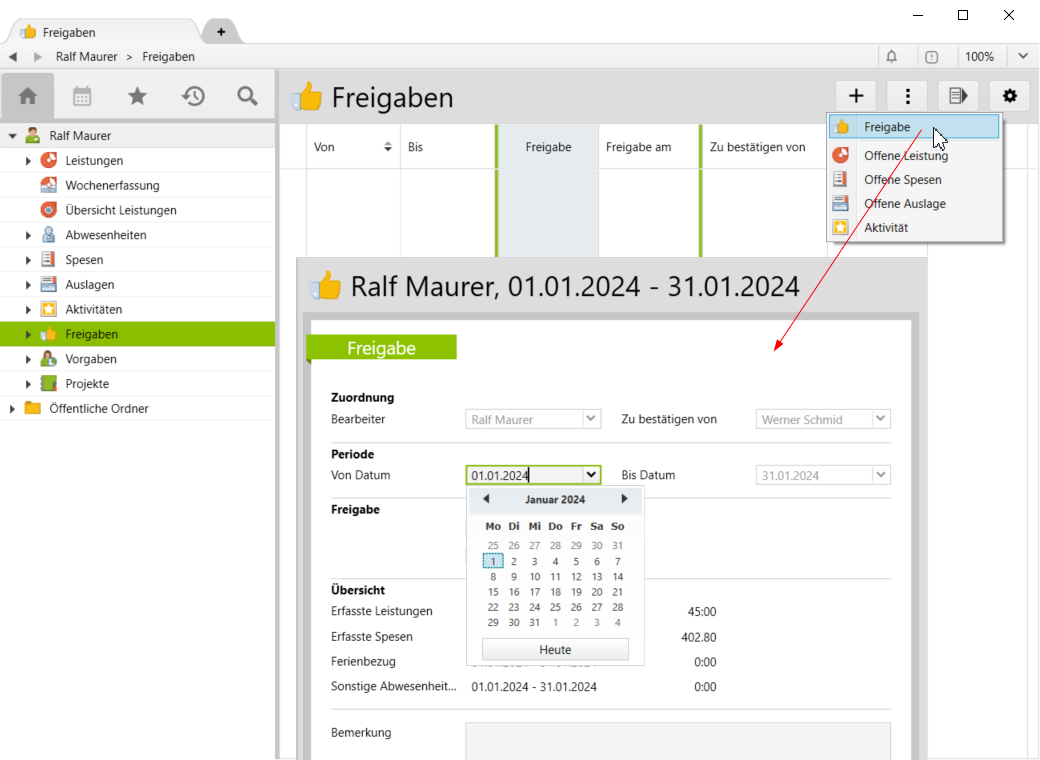The height and width of the screenshot is (760, 1040).
Task: Open Wochenerfassung in the sidebar tree
Action: click(x=112, y=185)
